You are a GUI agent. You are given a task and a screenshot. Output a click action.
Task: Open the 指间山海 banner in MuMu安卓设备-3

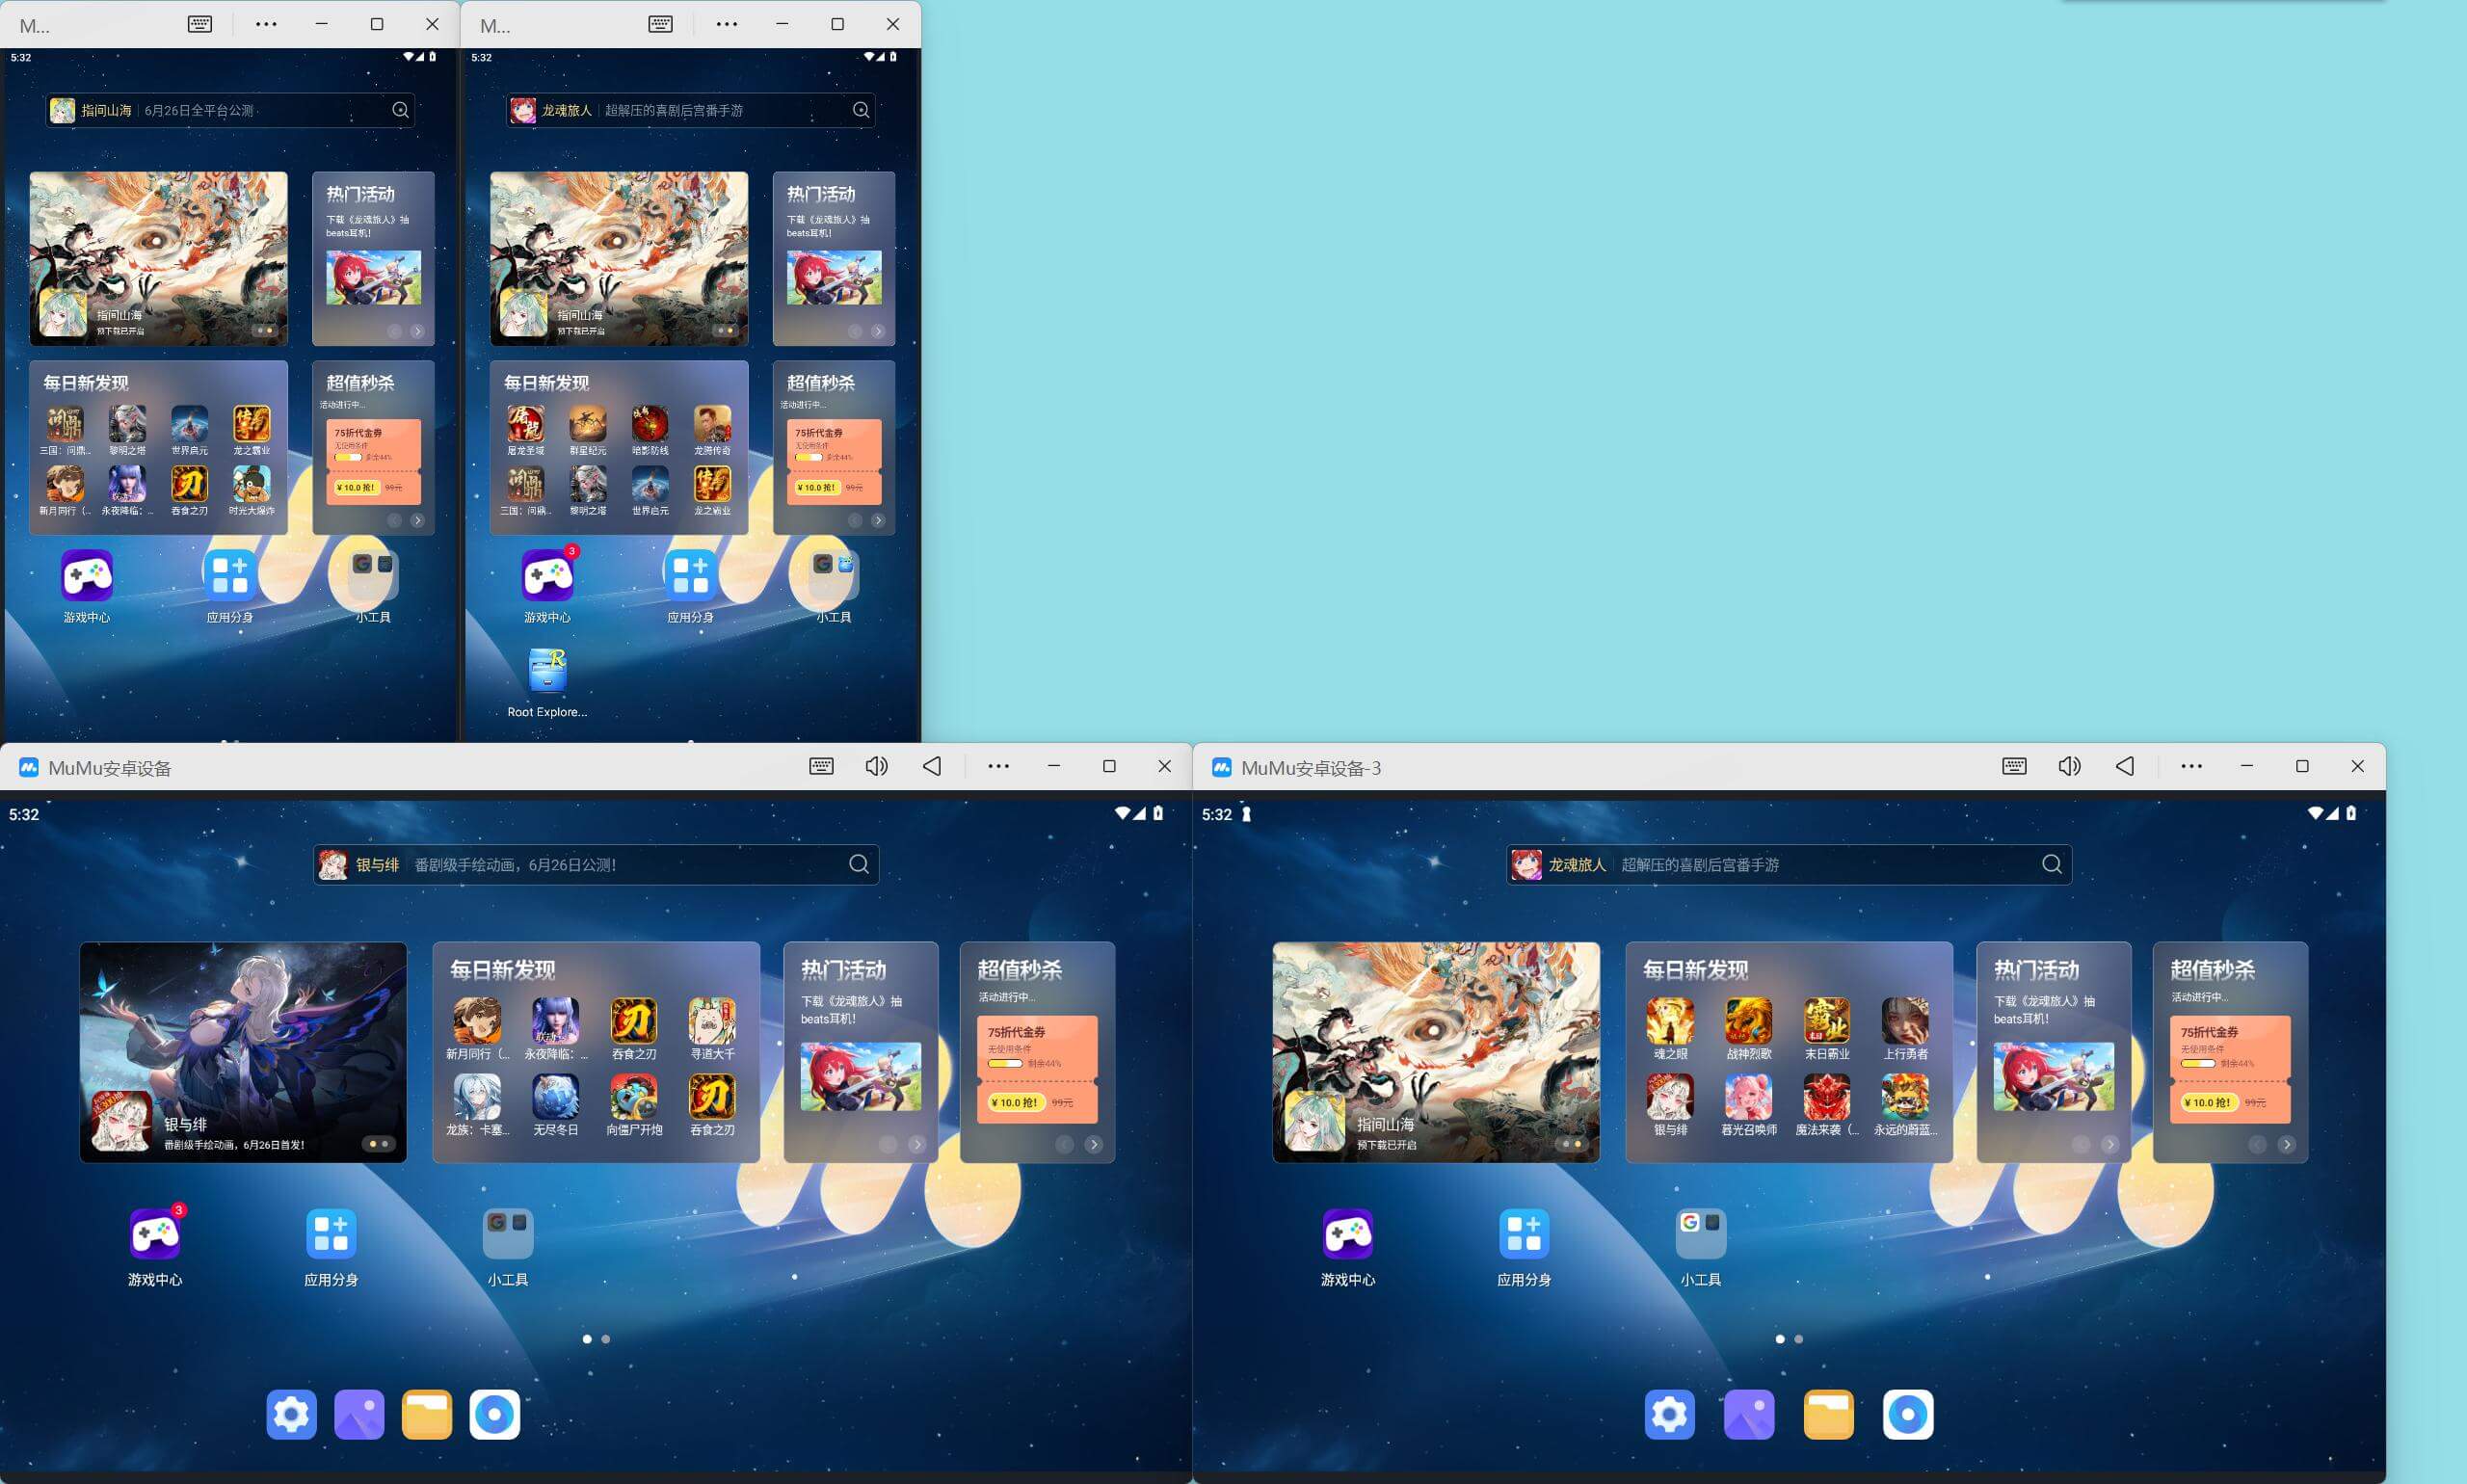(x=1436, y=1052)
